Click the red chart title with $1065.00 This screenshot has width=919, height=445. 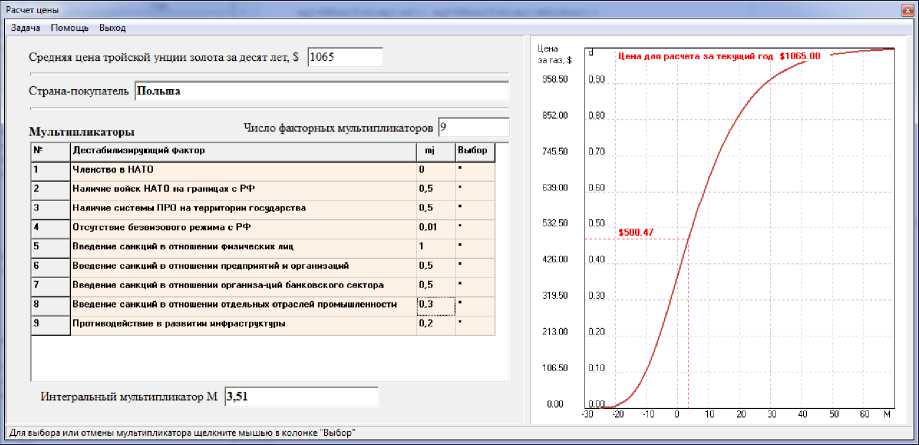719,56
